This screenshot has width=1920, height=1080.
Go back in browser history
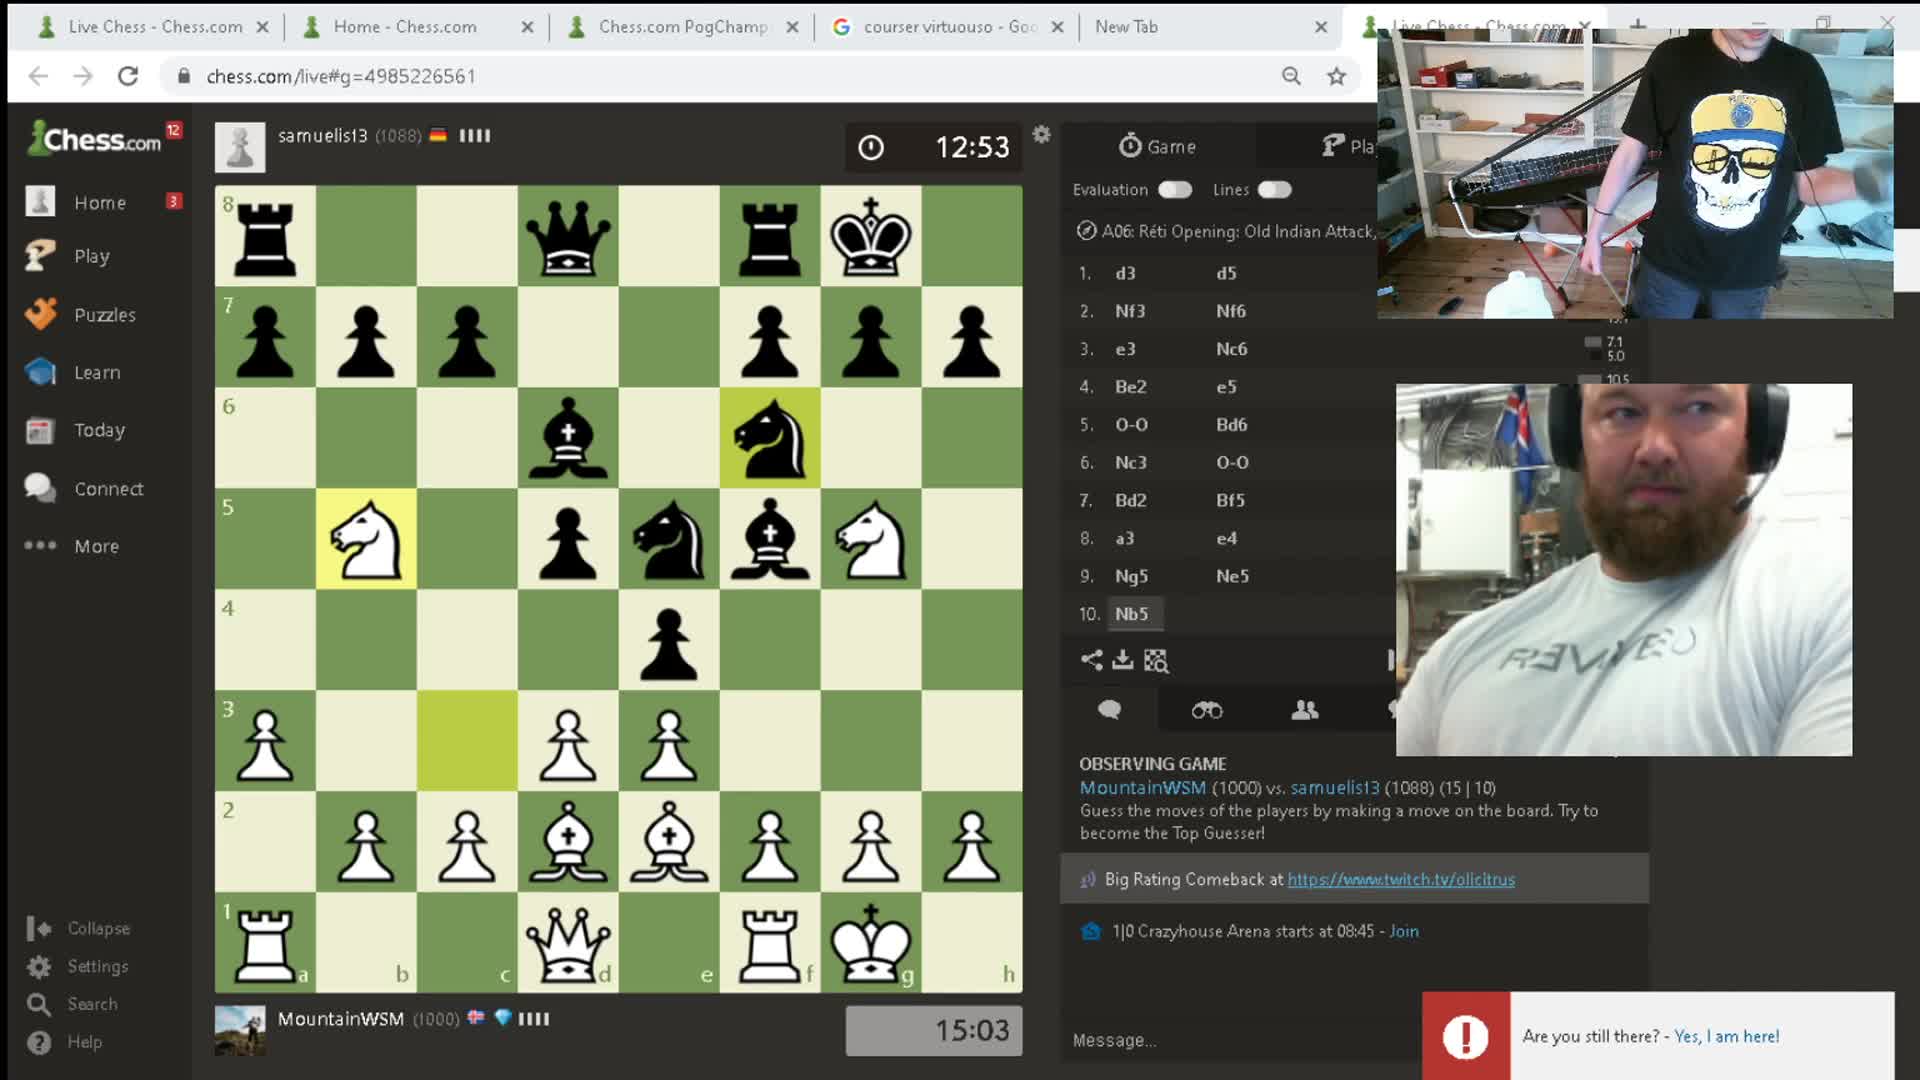(x=38, y=76)
